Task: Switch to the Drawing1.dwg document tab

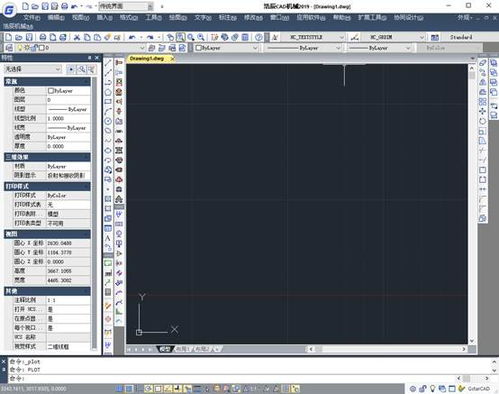Action: (x=147, y=58)
